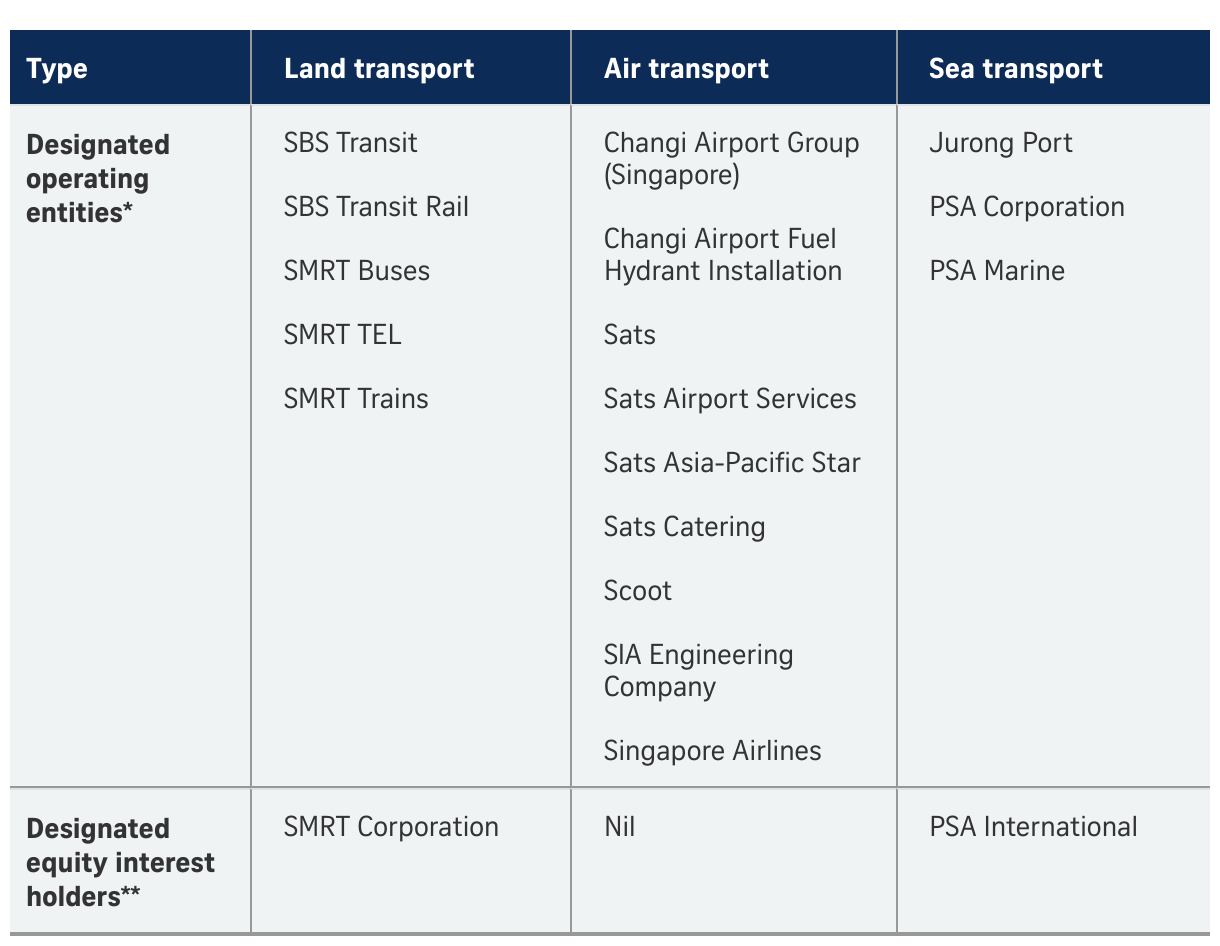Image resolution: width=1220 pixels, height=946 pixels.
Task: Click the Land transport column header
Action: [x=379, y=69]
